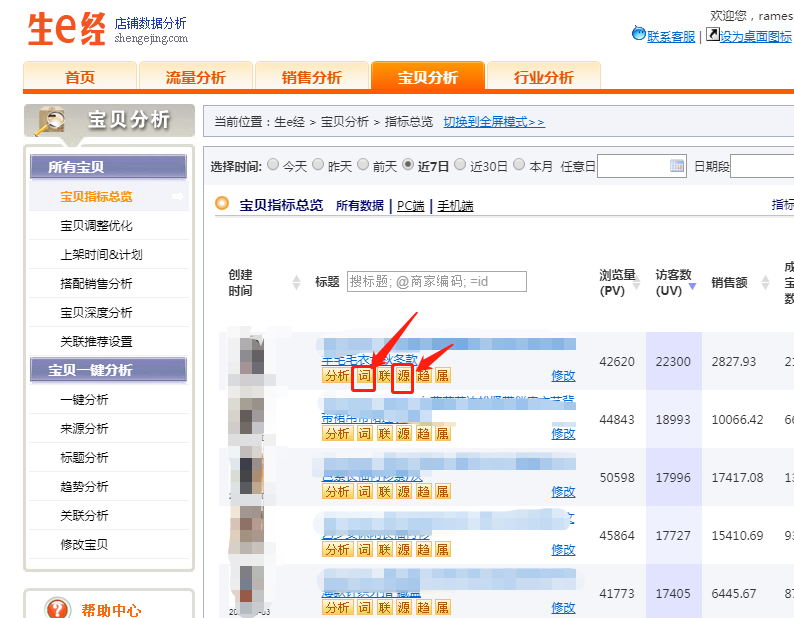Screen dimensions: 794x618
Task: Click the 标题 search input field
Action: 436,282
